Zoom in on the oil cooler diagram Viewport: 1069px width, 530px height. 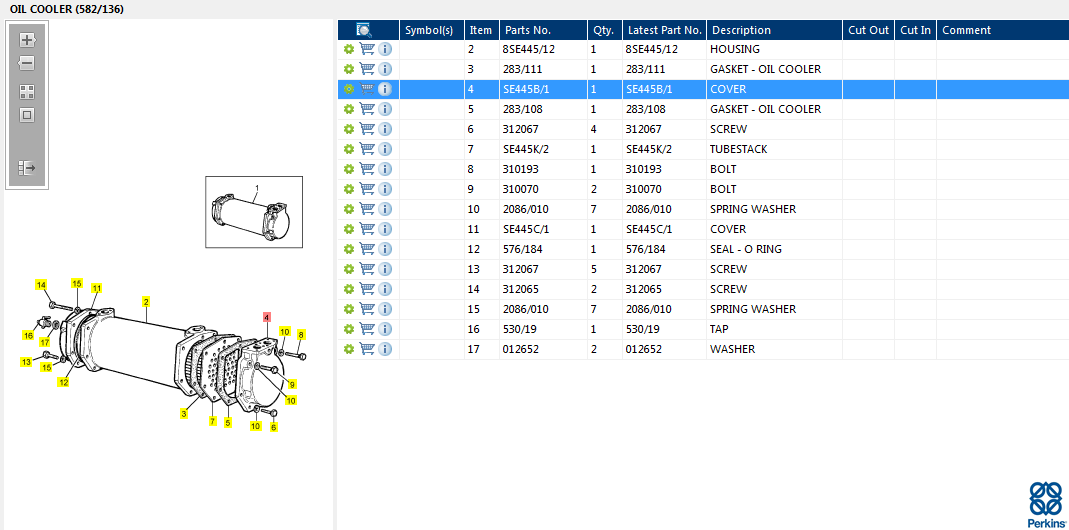27,40
